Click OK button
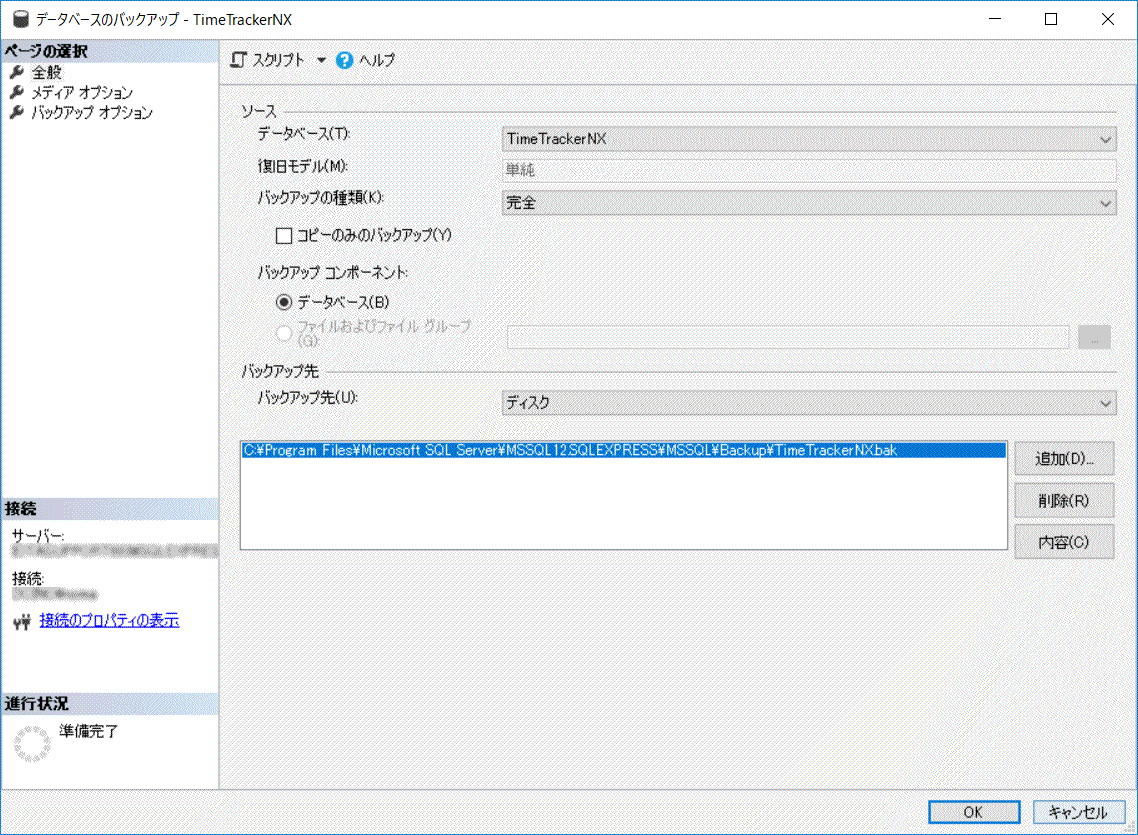The height and width of the screenshot is (835, 1138). coord(974,813)
